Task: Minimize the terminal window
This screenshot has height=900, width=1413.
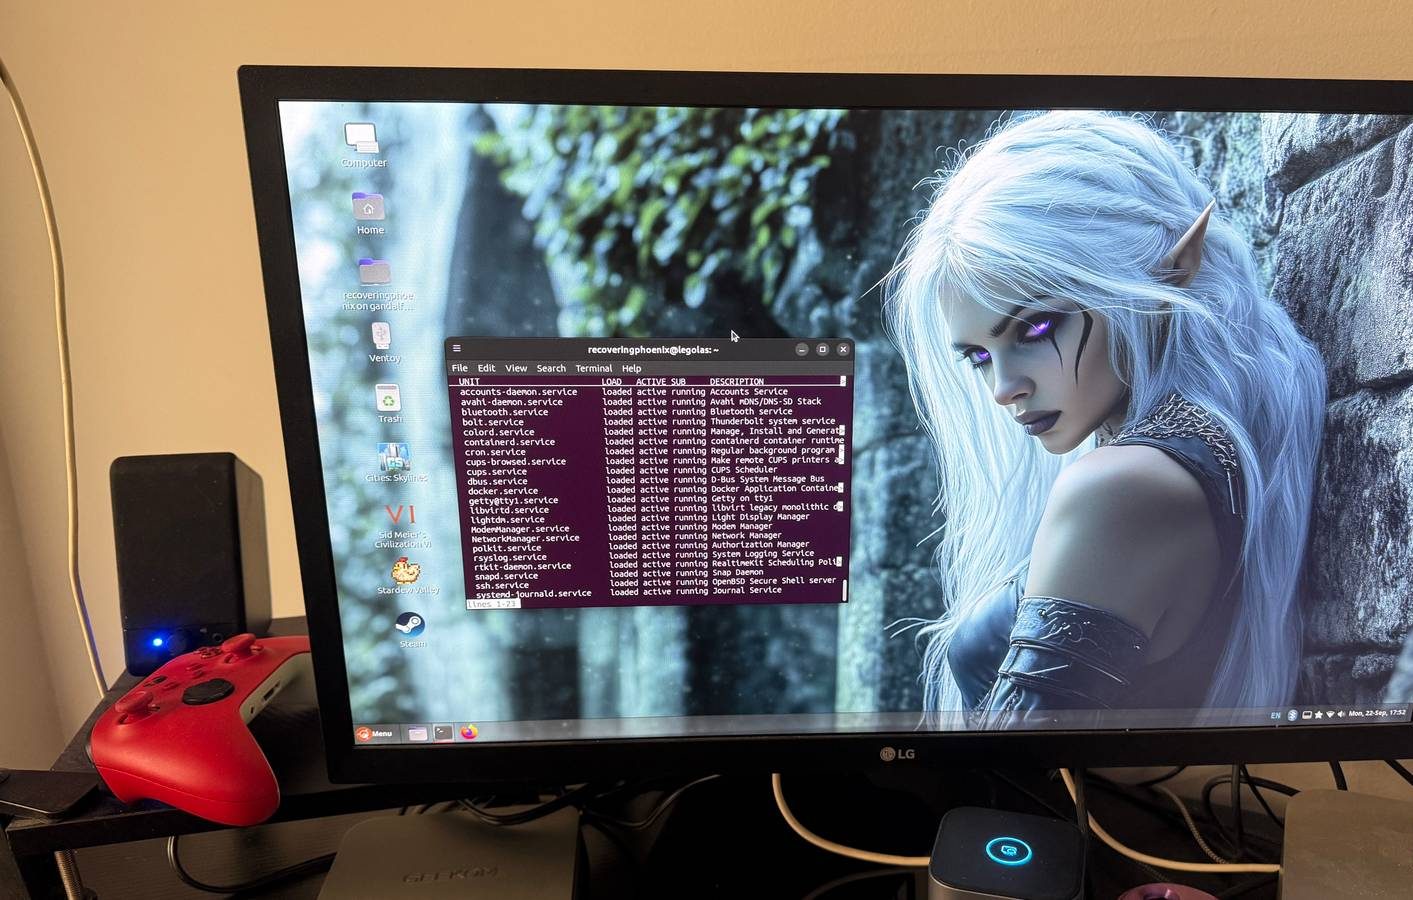Action: (x=802, y=349)
